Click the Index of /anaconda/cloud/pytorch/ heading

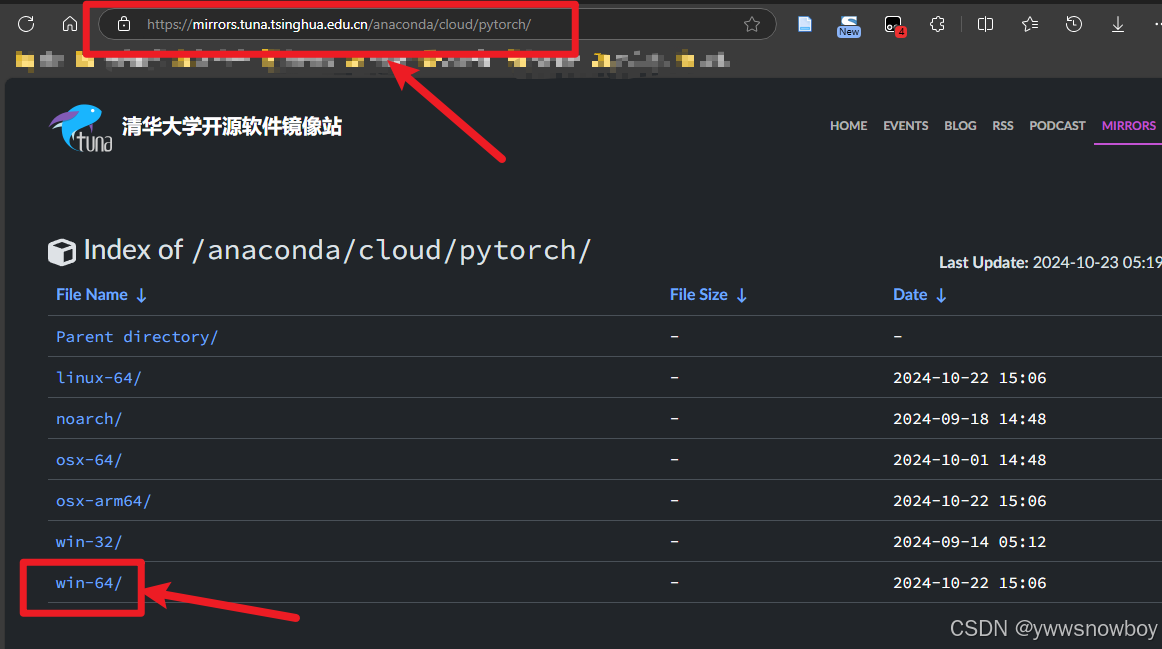(337, 250)
